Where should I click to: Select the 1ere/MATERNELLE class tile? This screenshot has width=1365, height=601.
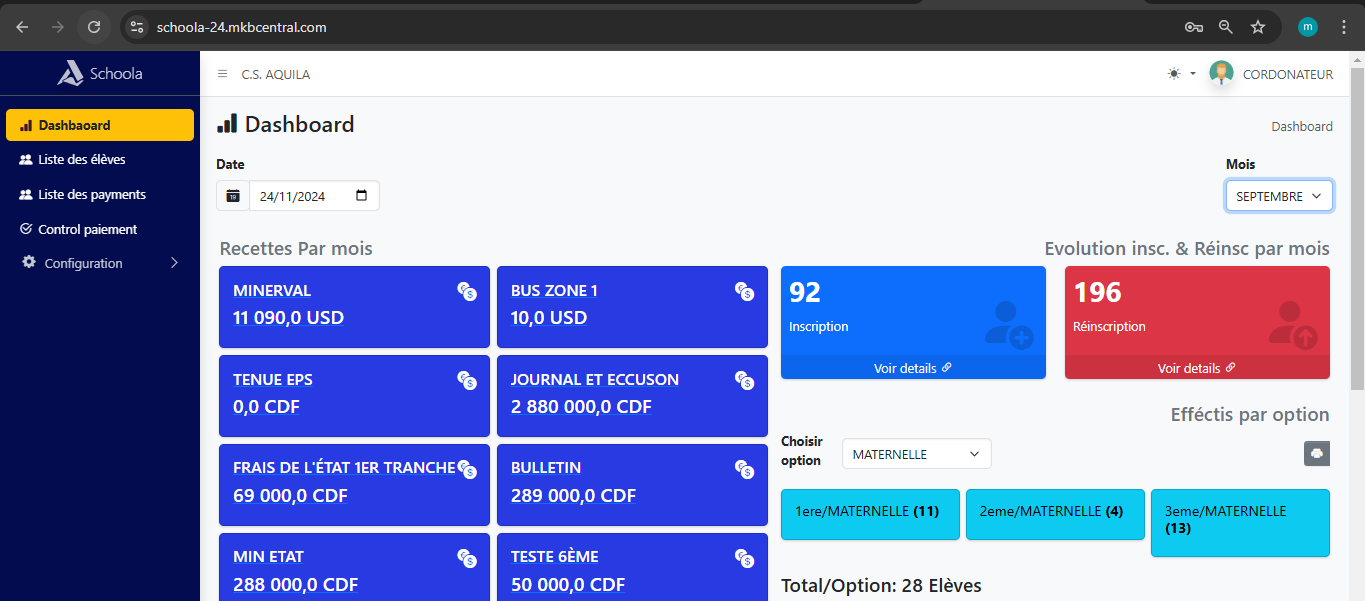(x=869, y=512)
